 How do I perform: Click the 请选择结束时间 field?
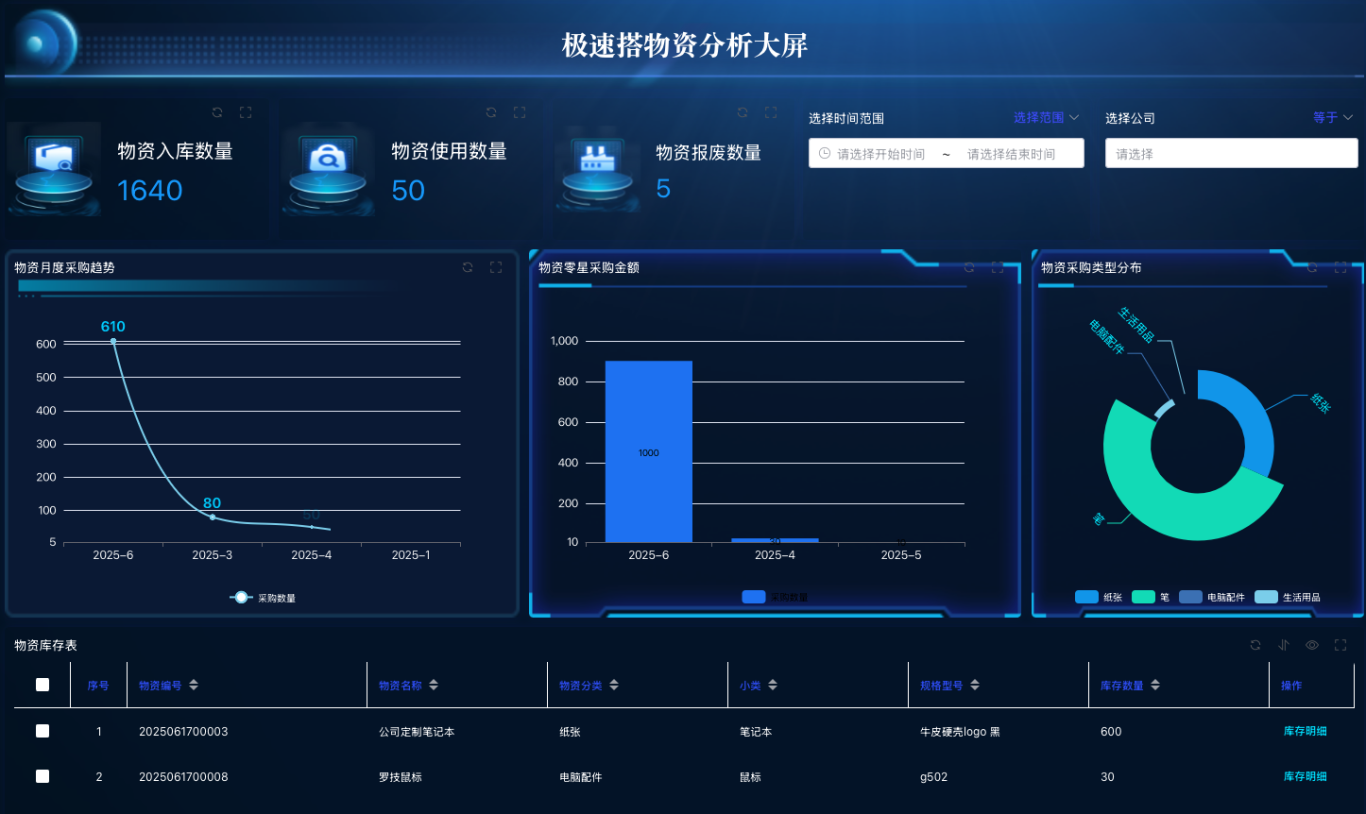(x=1011, y=154)
